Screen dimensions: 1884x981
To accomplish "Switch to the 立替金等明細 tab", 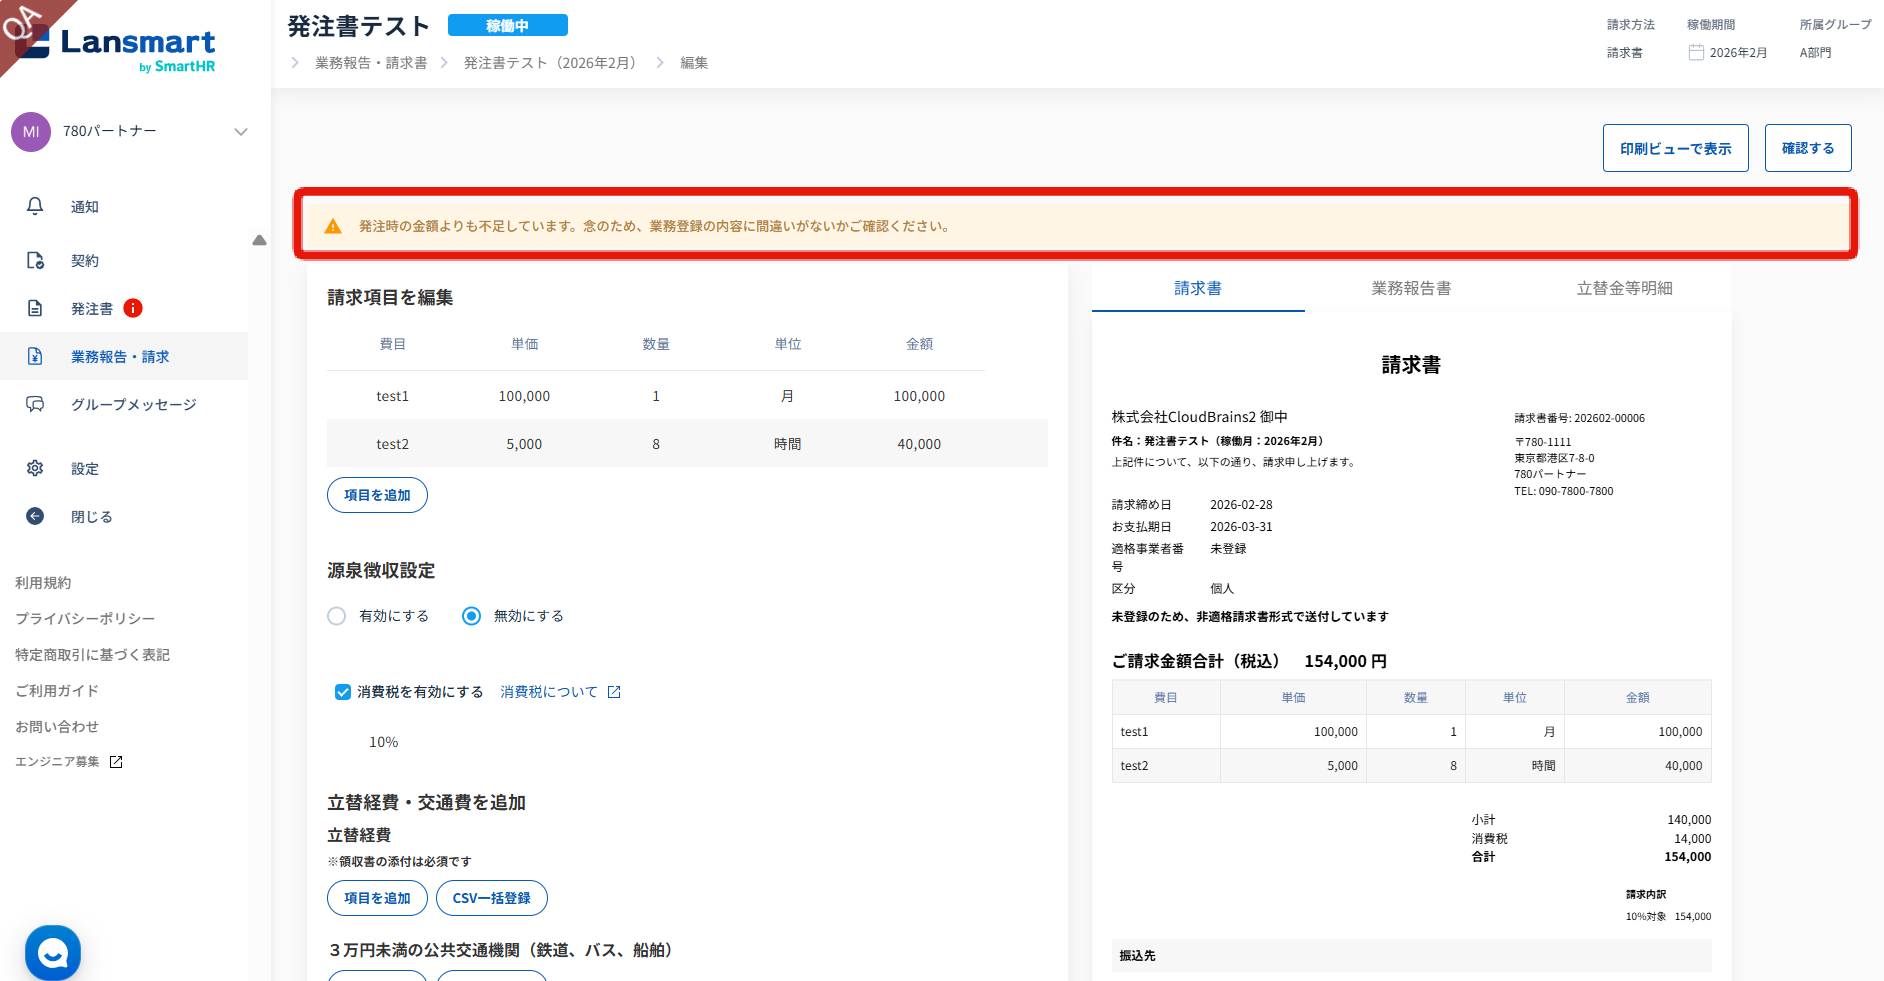I will [x=1624, y=288].
